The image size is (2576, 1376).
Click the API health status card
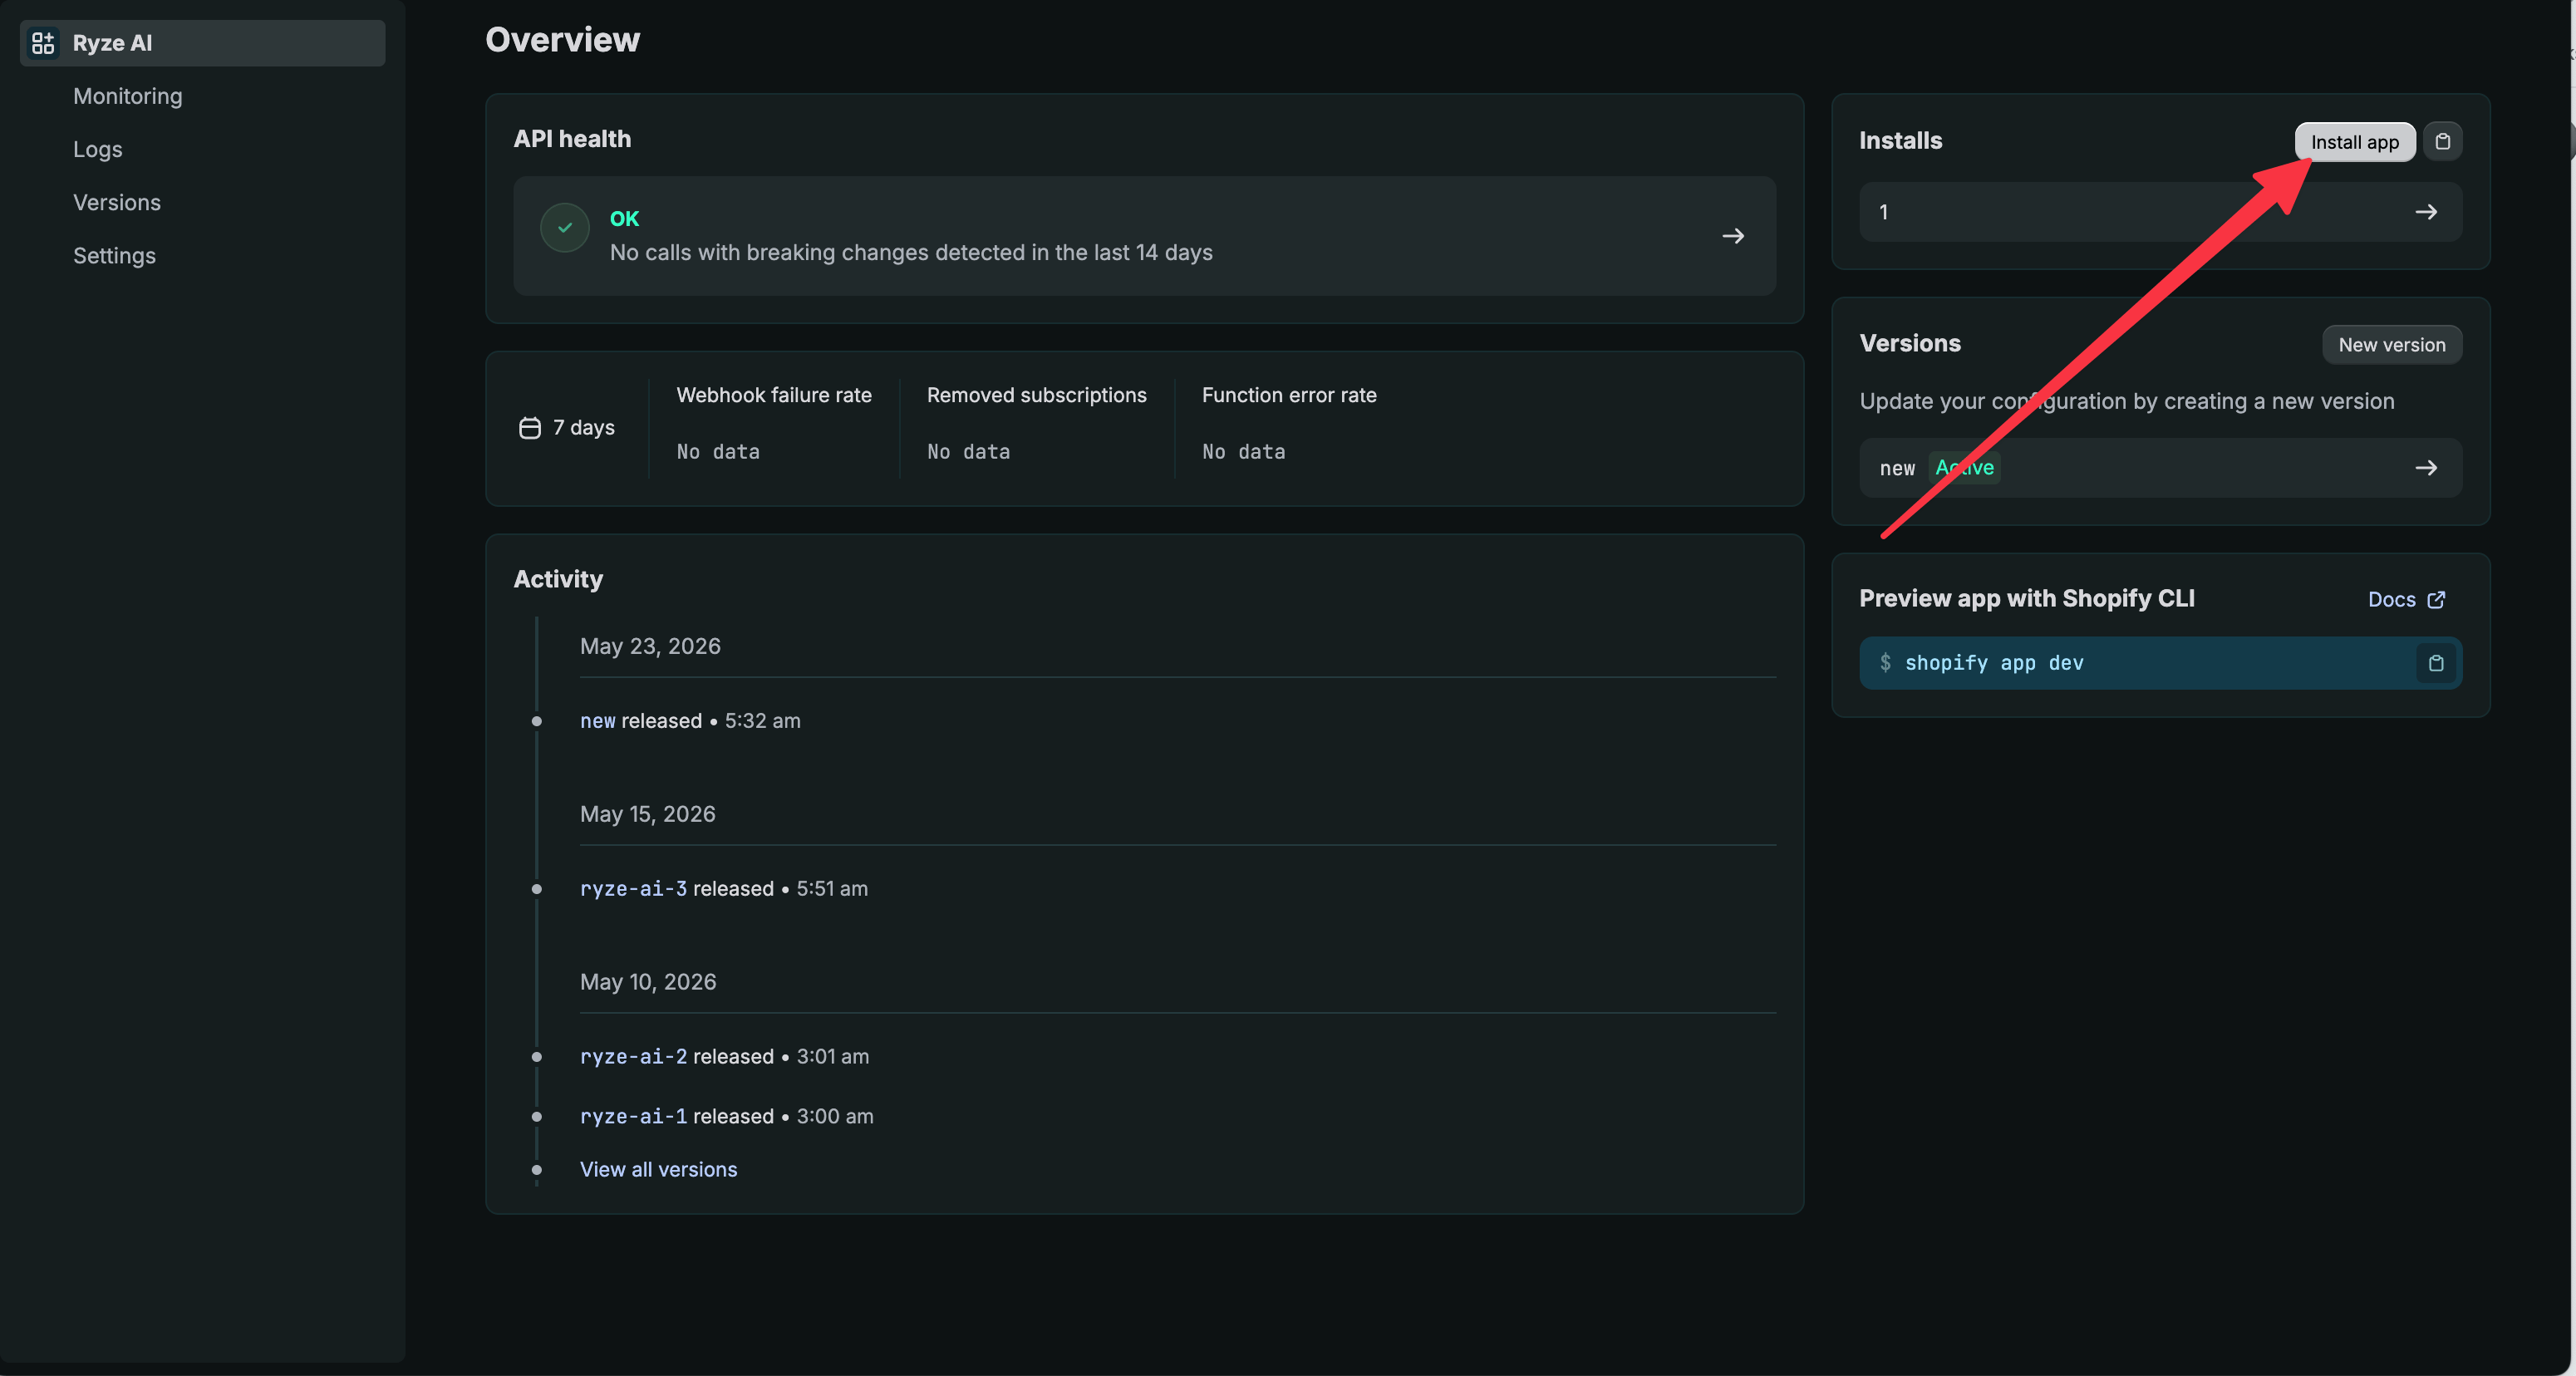(x=1144, y=236)
